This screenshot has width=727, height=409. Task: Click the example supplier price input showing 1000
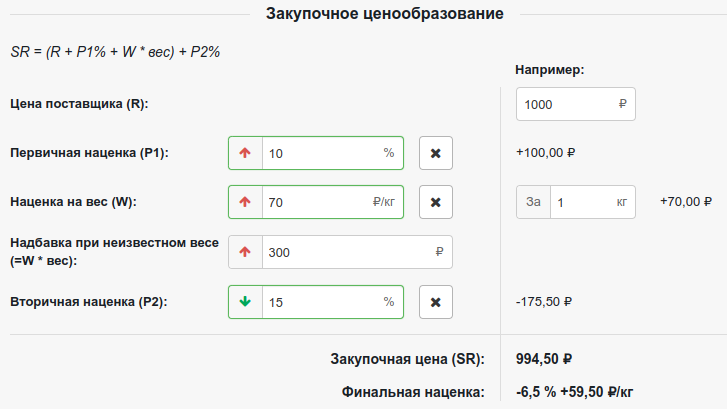[565, 104]
